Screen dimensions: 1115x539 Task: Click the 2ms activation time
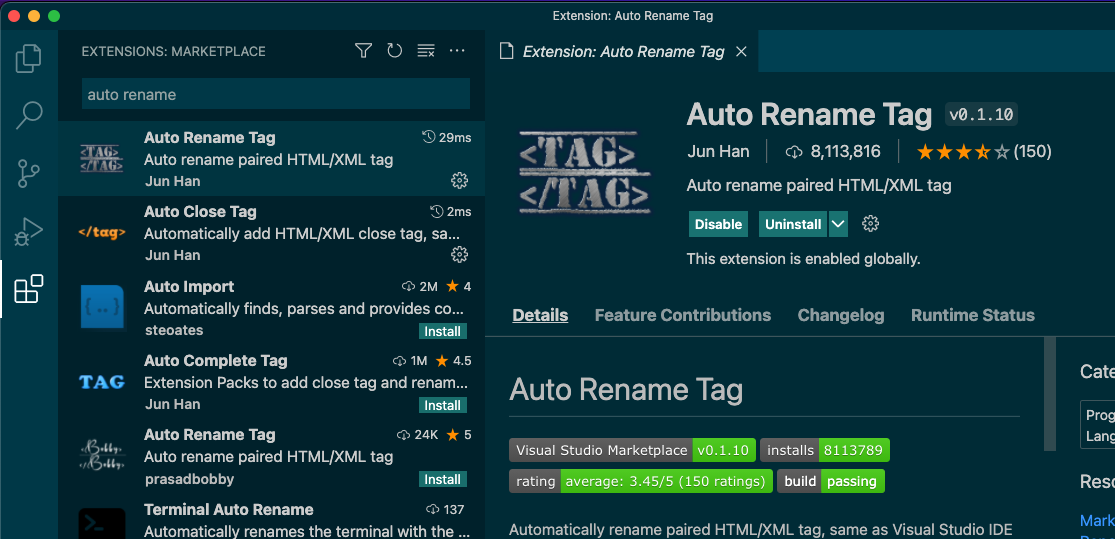coord(451,211)
